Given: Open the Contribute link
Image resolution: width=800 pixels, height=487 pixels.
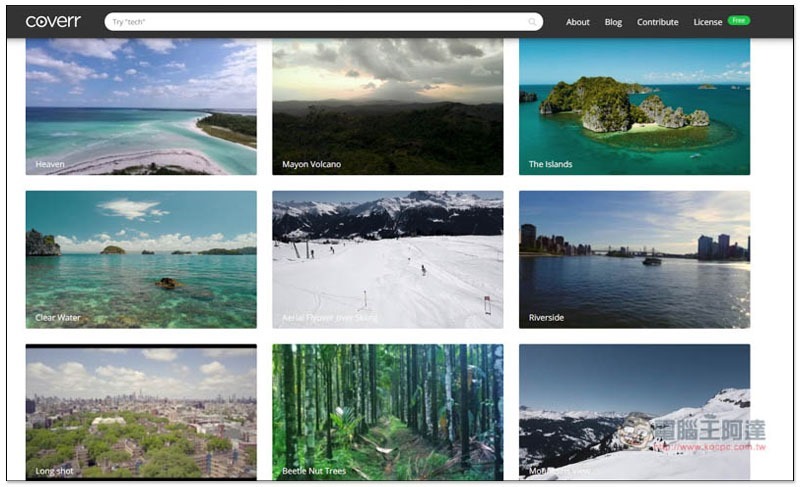Looking at the screenshot, I should 657,22.
